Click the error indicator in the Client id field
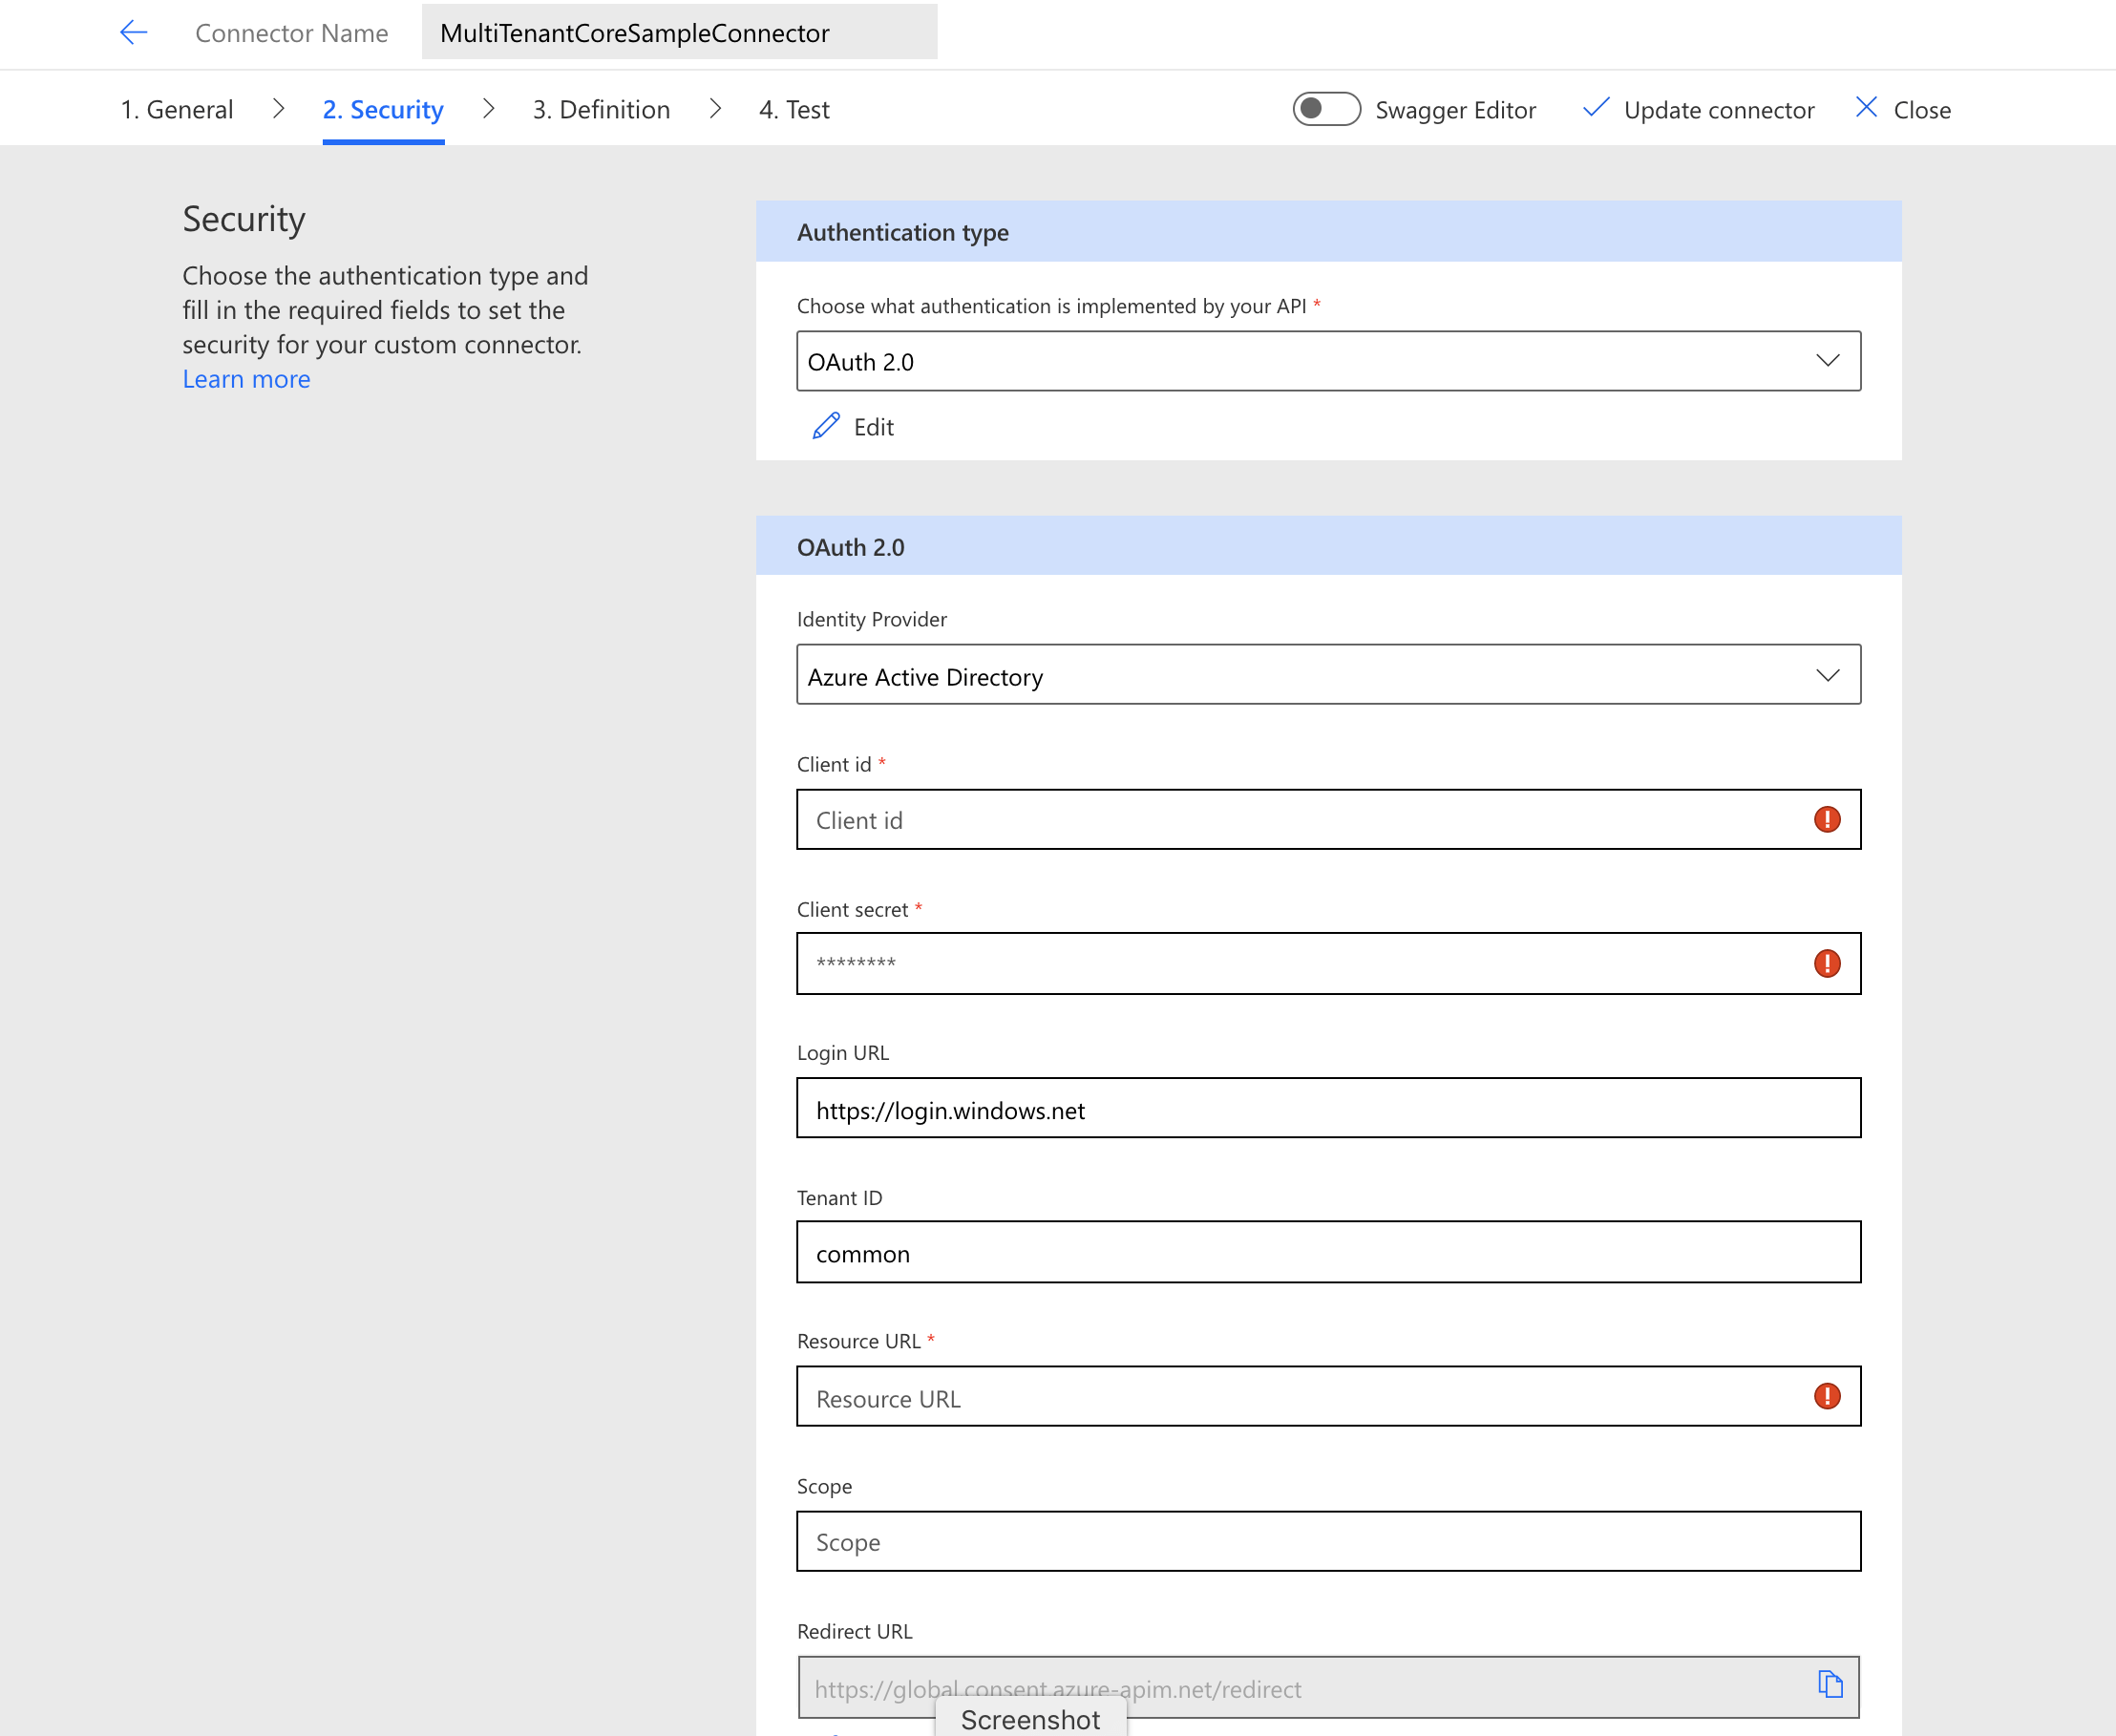Image resolution: width=2116 pixels, height=1736 pixels. point(1827,819)
